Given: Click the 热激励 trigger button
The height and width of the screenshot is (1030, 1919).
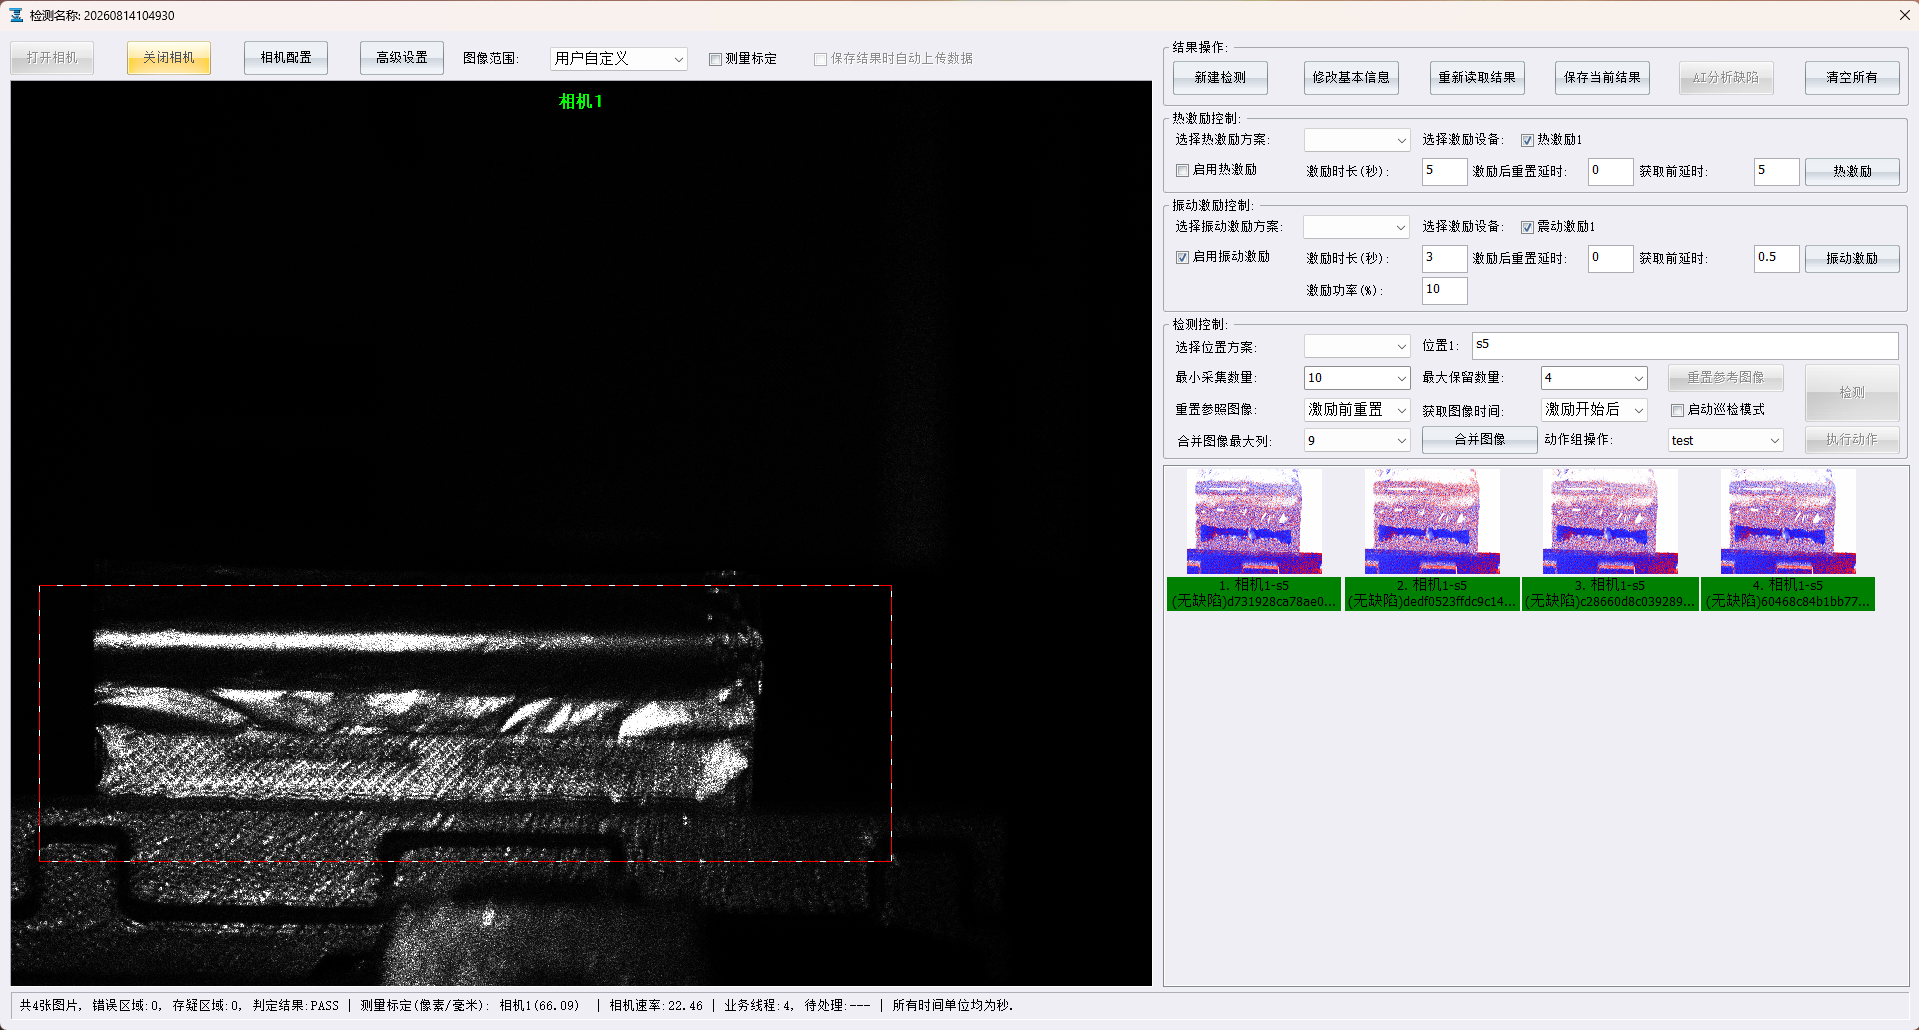Looking at the screenshot, I should pyautogui.click(x=1852, y=172).
